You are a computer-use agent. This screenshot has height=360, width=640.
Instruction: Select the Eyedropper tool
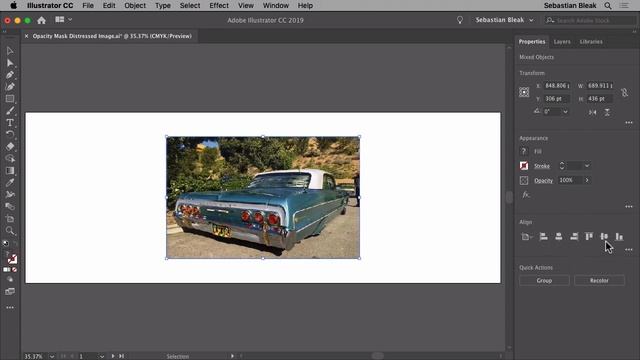pyautogui.click(x=10, y=182)
